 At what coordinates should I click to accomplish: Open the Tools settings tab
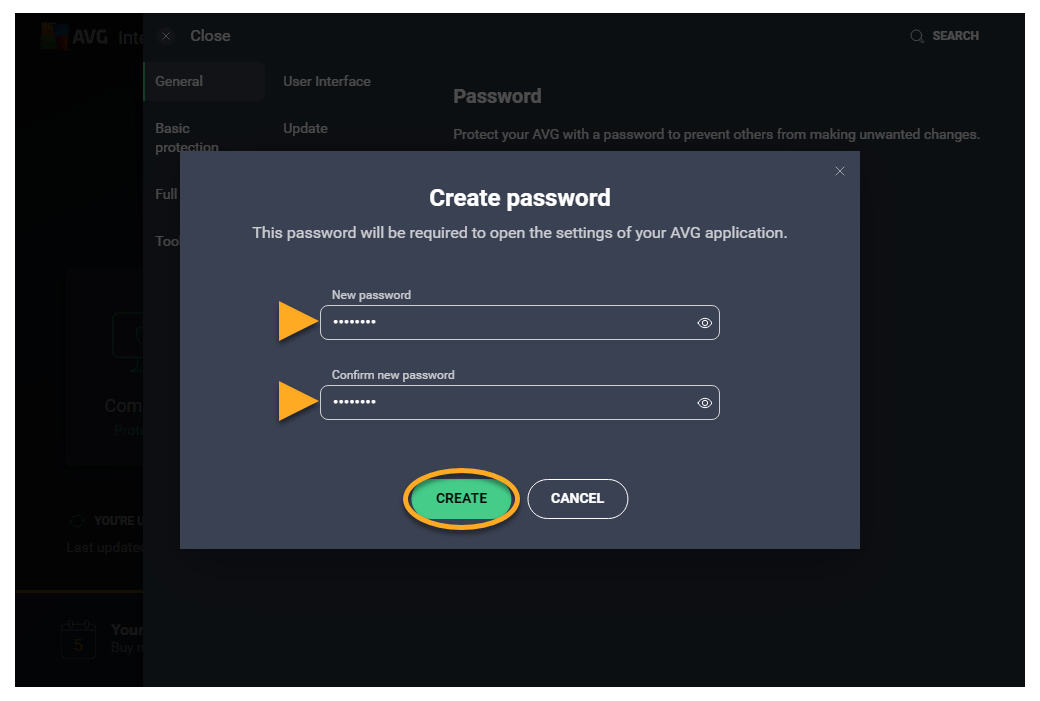pyautogui.click(x=166, y=241)
